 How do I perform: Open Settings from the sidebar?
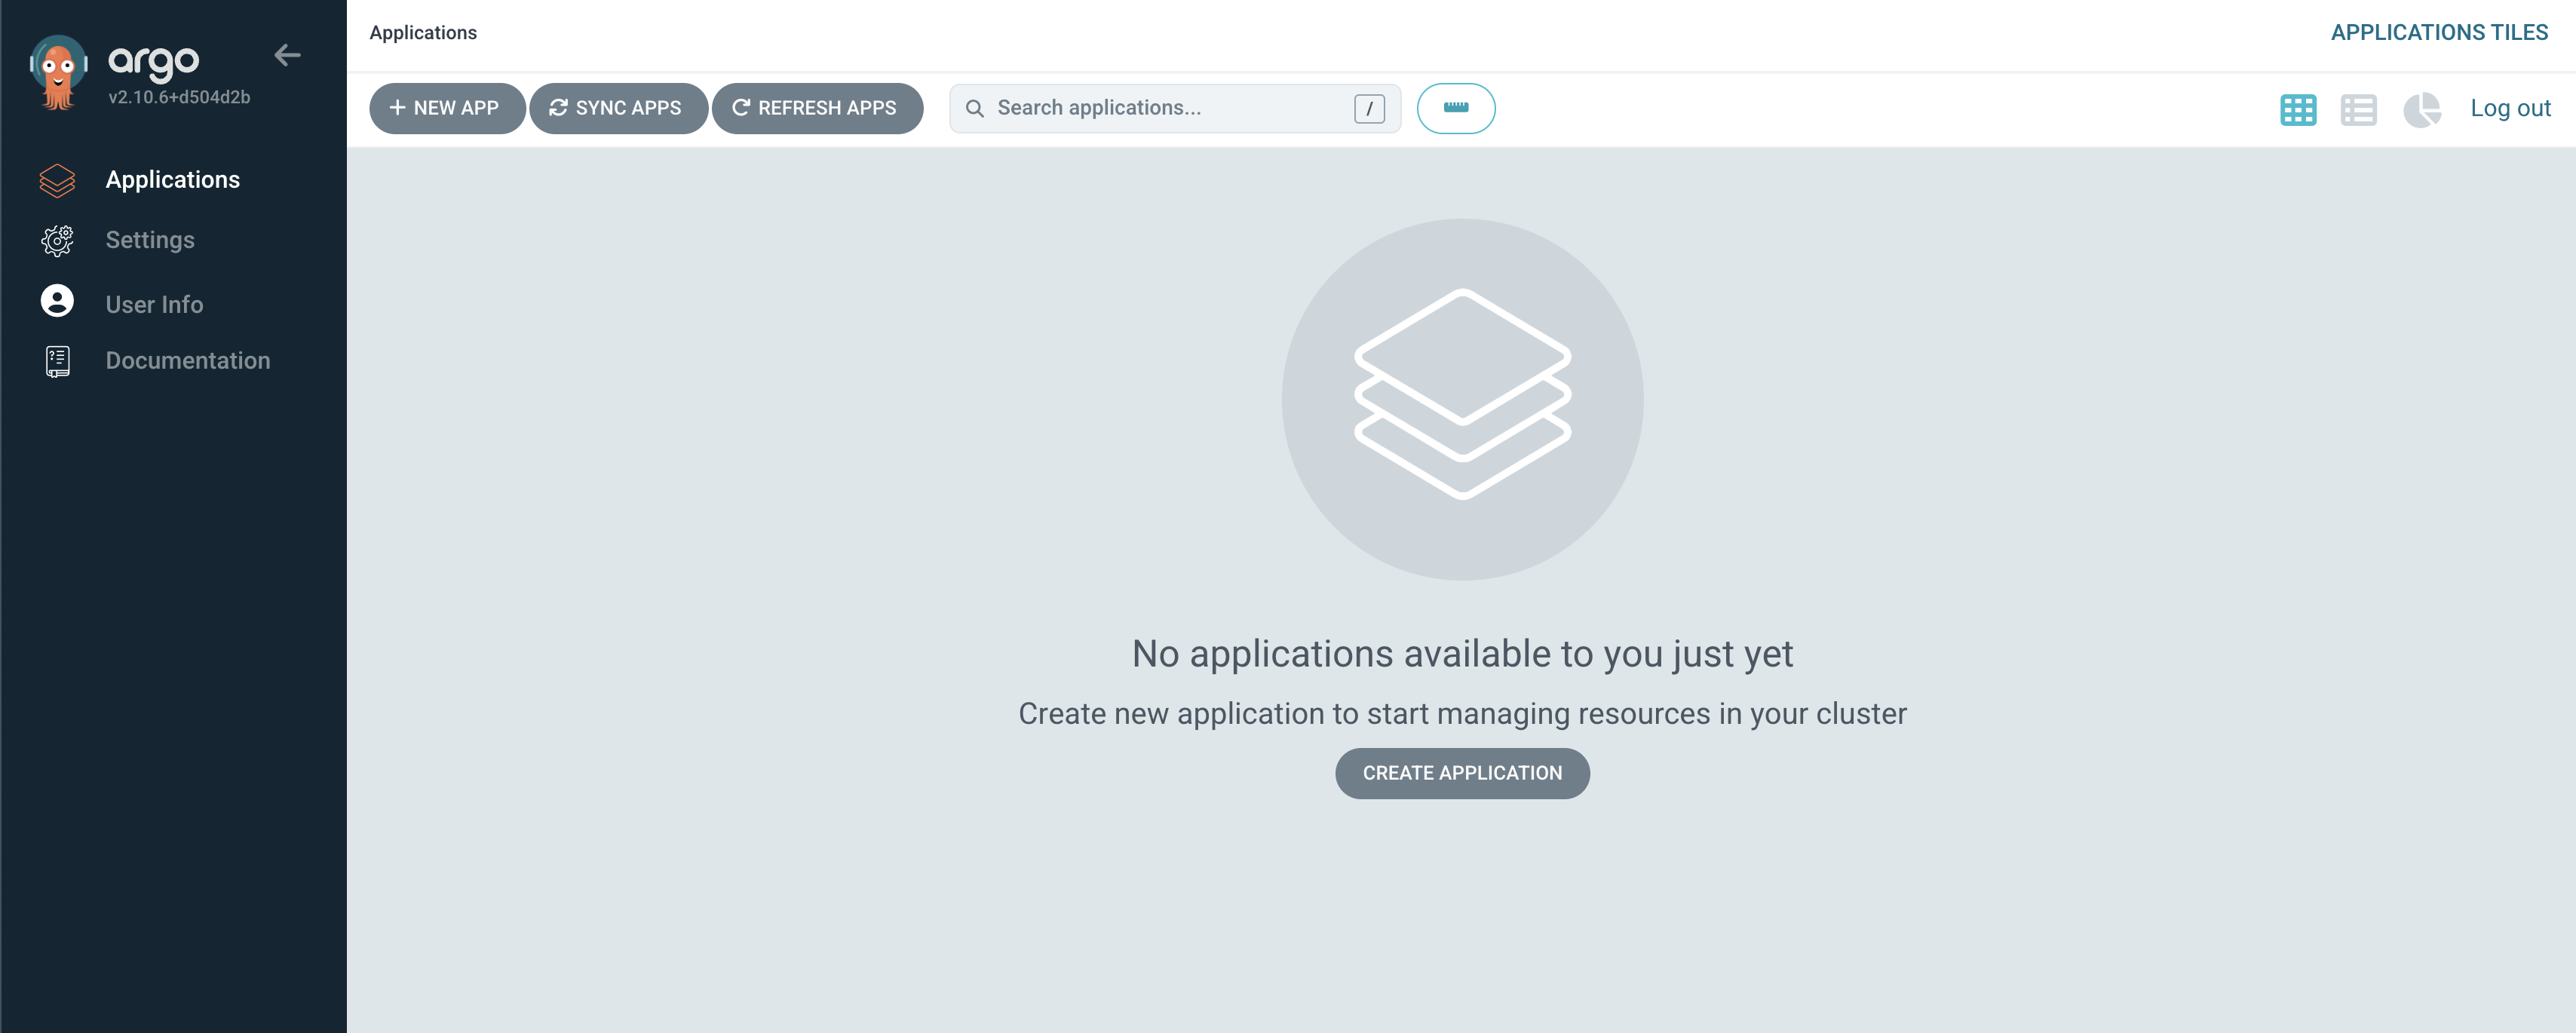[150, 240]
